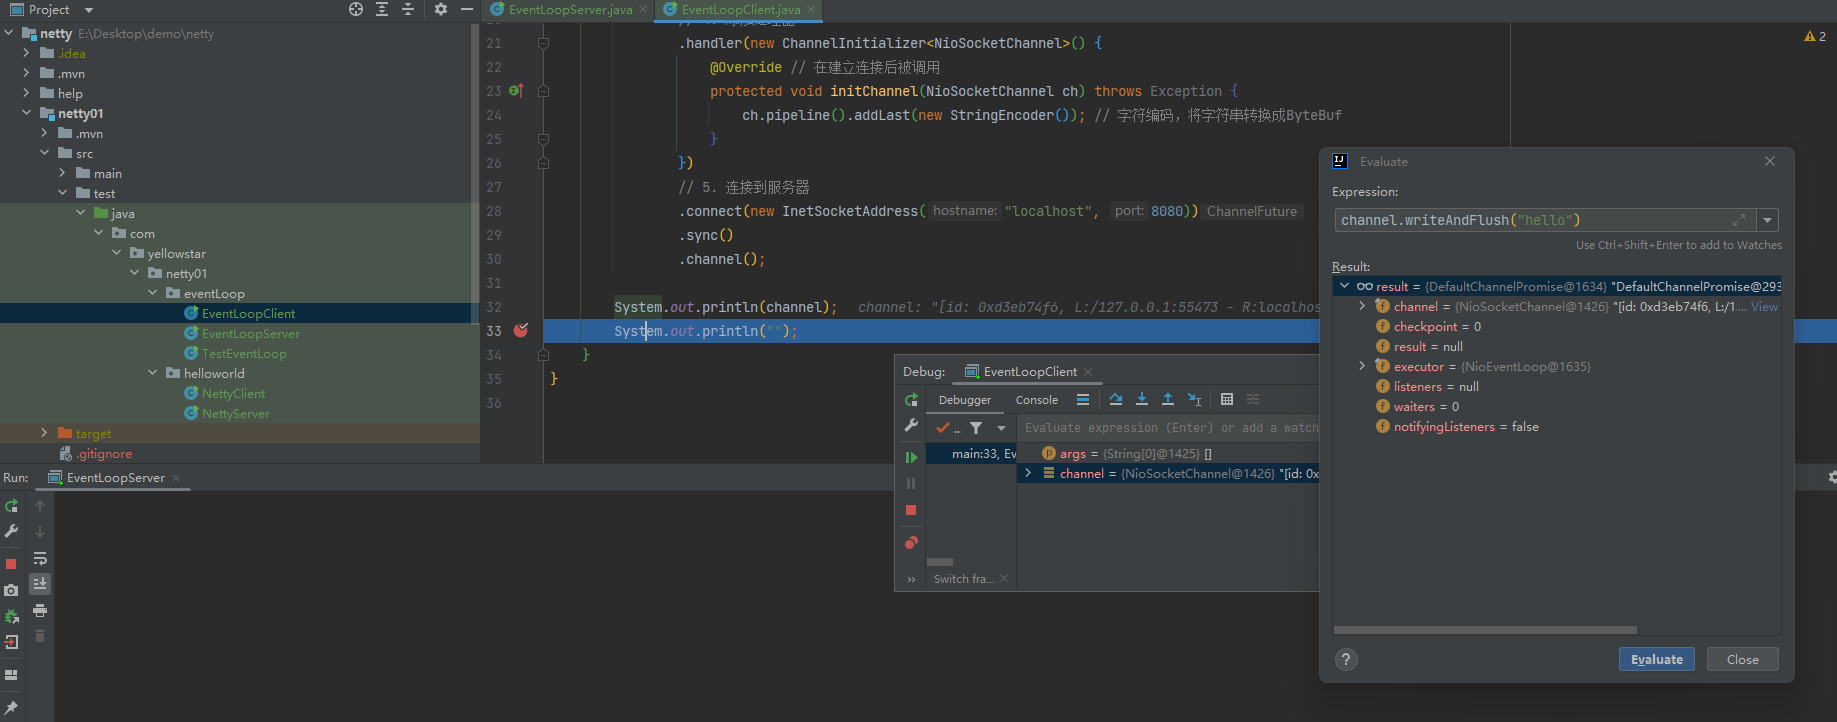This screenshot has height=722, width=1837.
Task: Rerun EventLoopServer in the Run panel
Action: point(11,506)
